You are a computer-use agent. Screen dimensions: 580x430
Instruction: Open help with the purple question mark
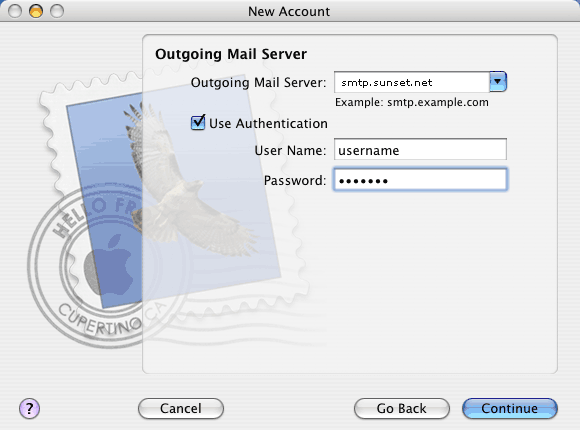point(29,409)
